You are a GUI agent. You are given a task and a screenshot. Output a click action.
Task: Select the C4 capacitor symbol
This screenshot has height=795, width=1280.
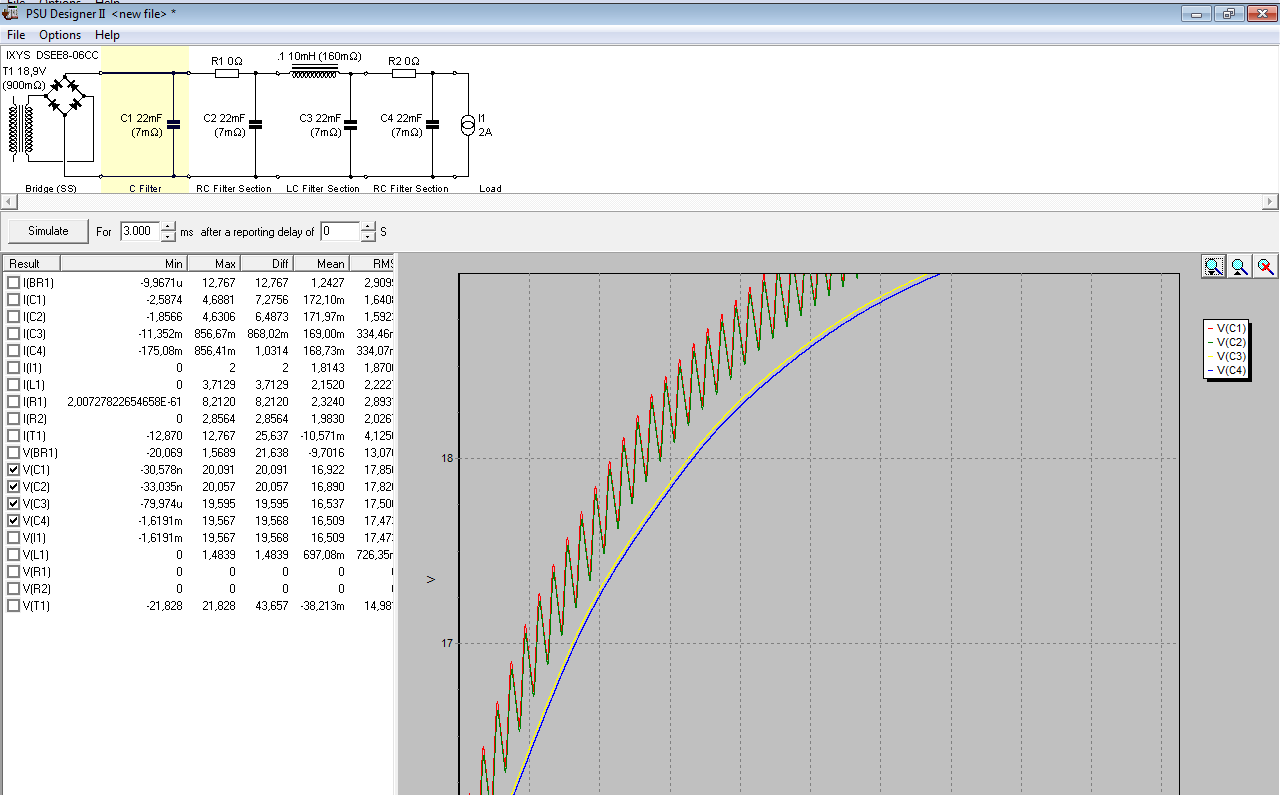pyautogui.click(x=432, y=125)
